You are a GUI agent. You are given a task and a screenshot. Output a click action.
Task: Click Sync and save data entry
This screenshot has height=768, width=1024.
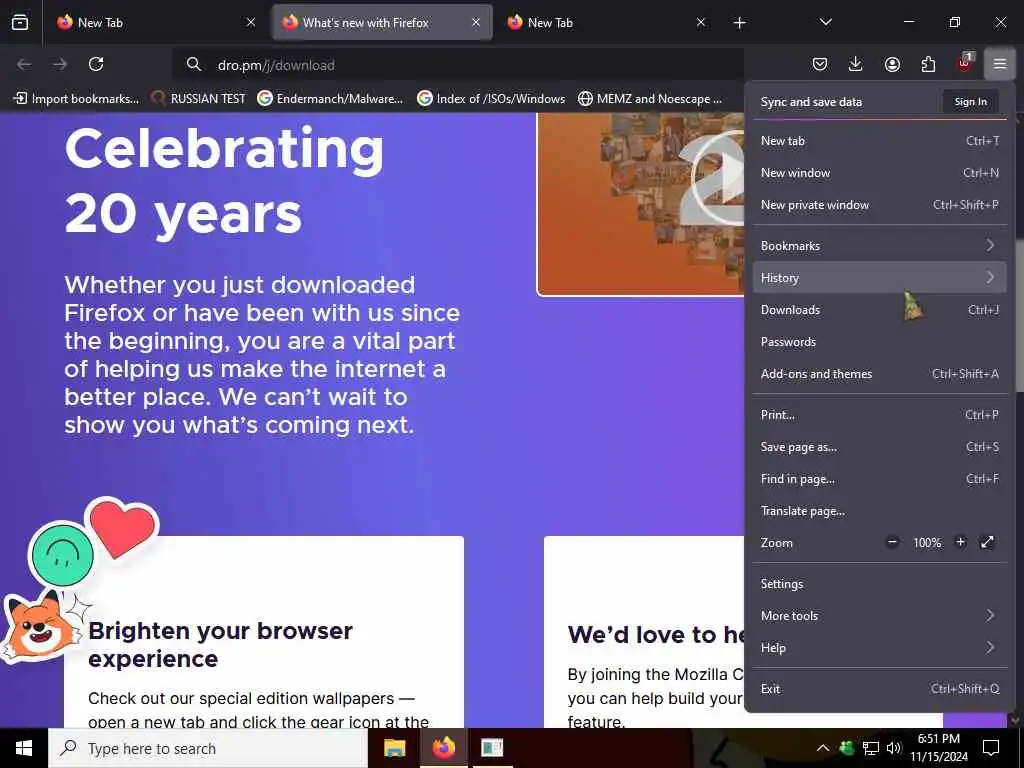(x=811, y=102)
